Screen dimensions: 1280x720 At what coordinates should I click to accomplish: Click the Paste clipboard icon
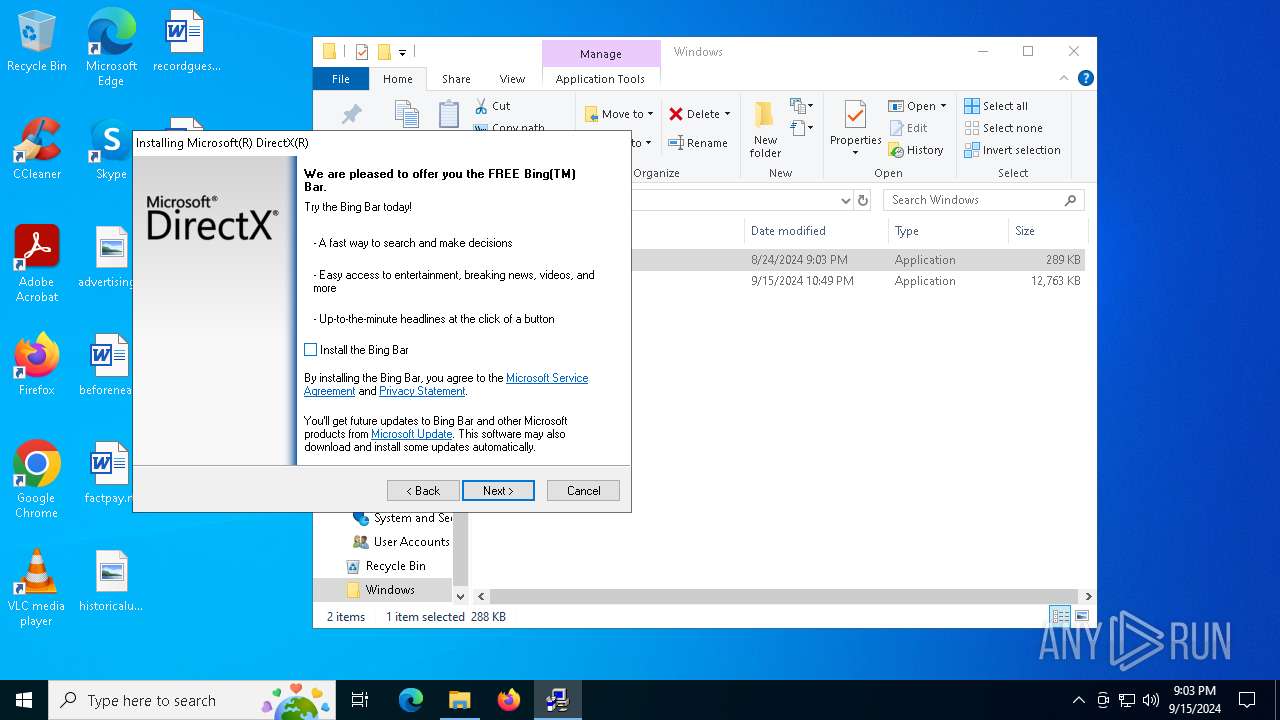tap(449, 113)
